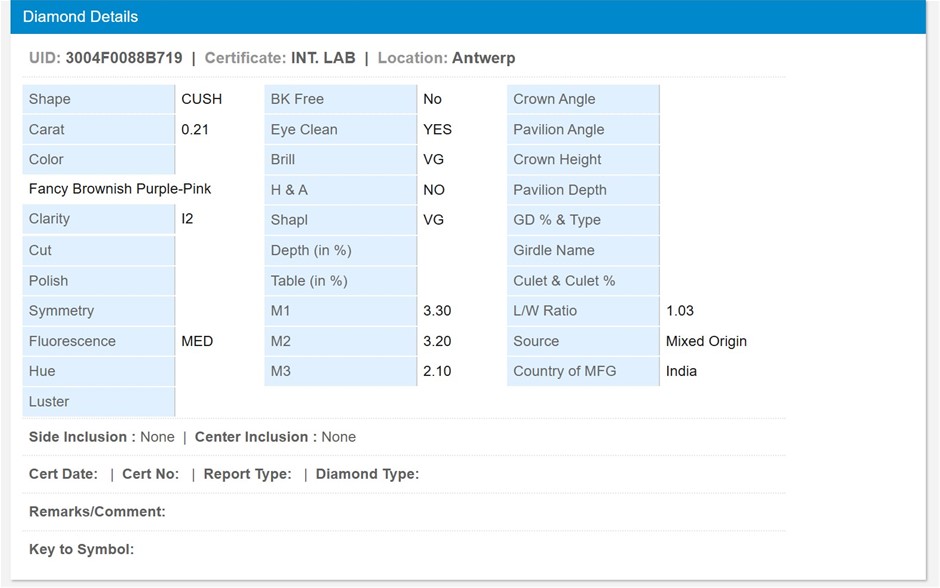Click the Carat value 0.21

tap(195, 129)
